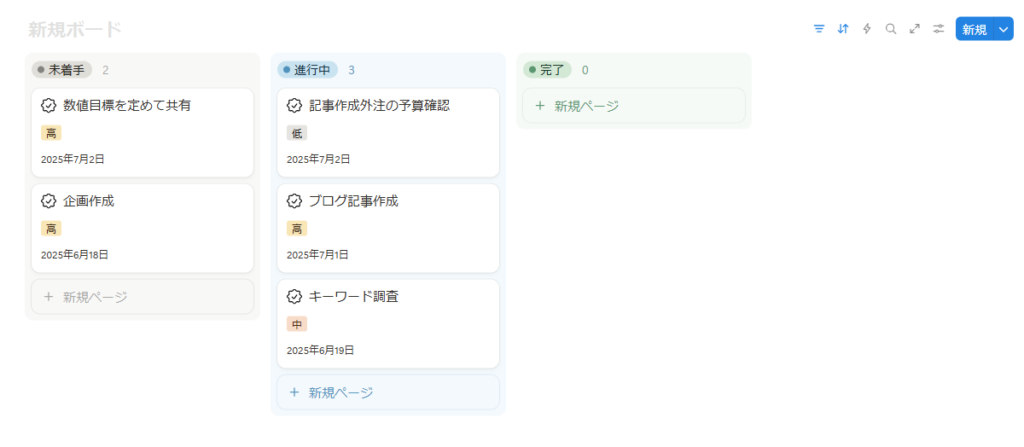Click the search magnifier icon
The width and height of the screenshot is (1024, 447).
tap(891, 29)
